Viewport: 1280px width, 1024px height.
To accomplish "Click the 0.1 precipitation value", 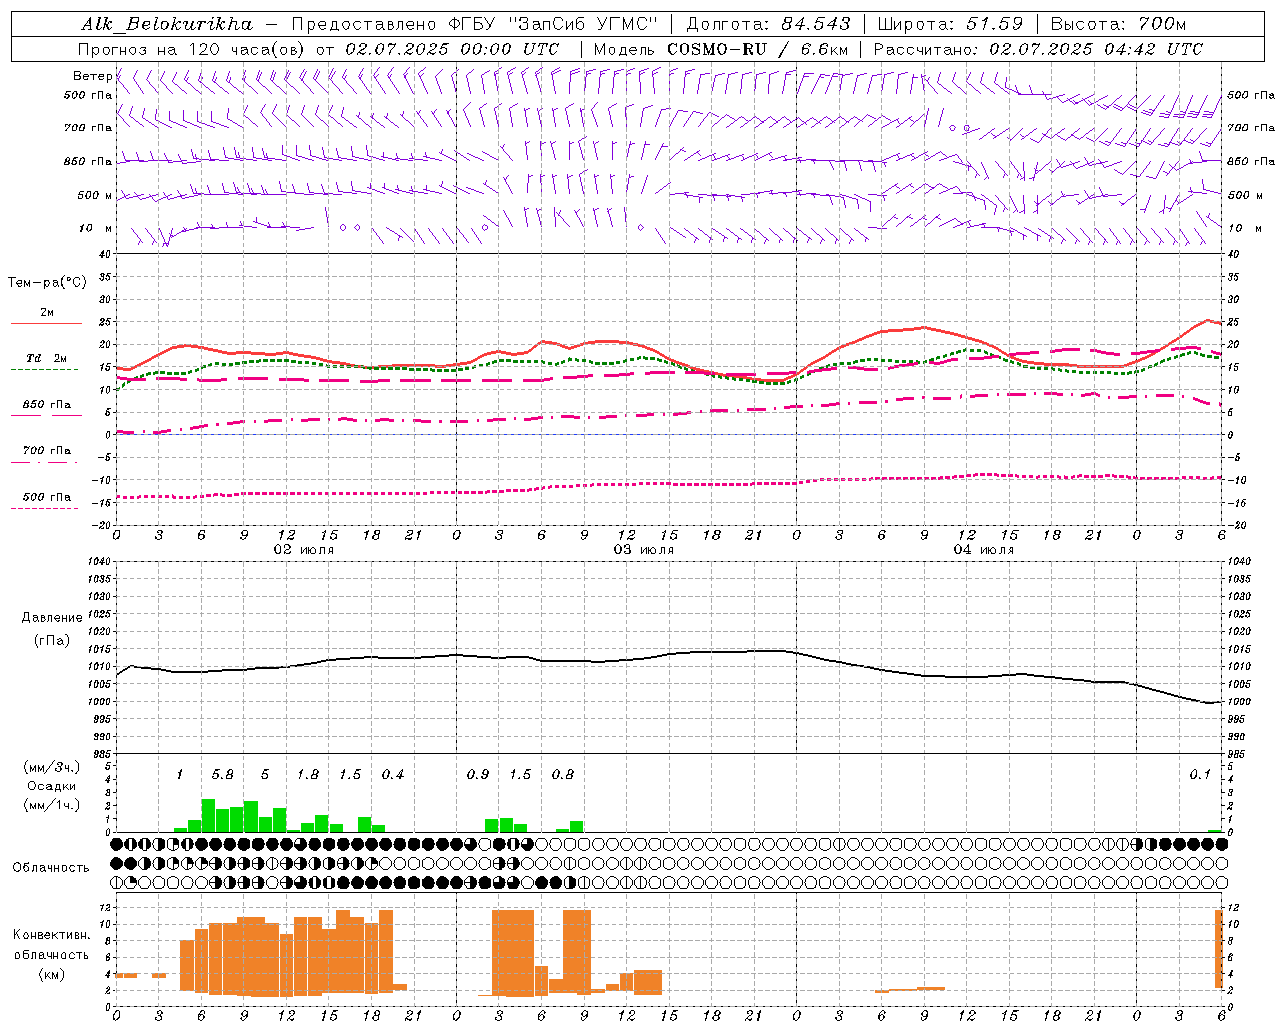I will tap(1200, 775).
